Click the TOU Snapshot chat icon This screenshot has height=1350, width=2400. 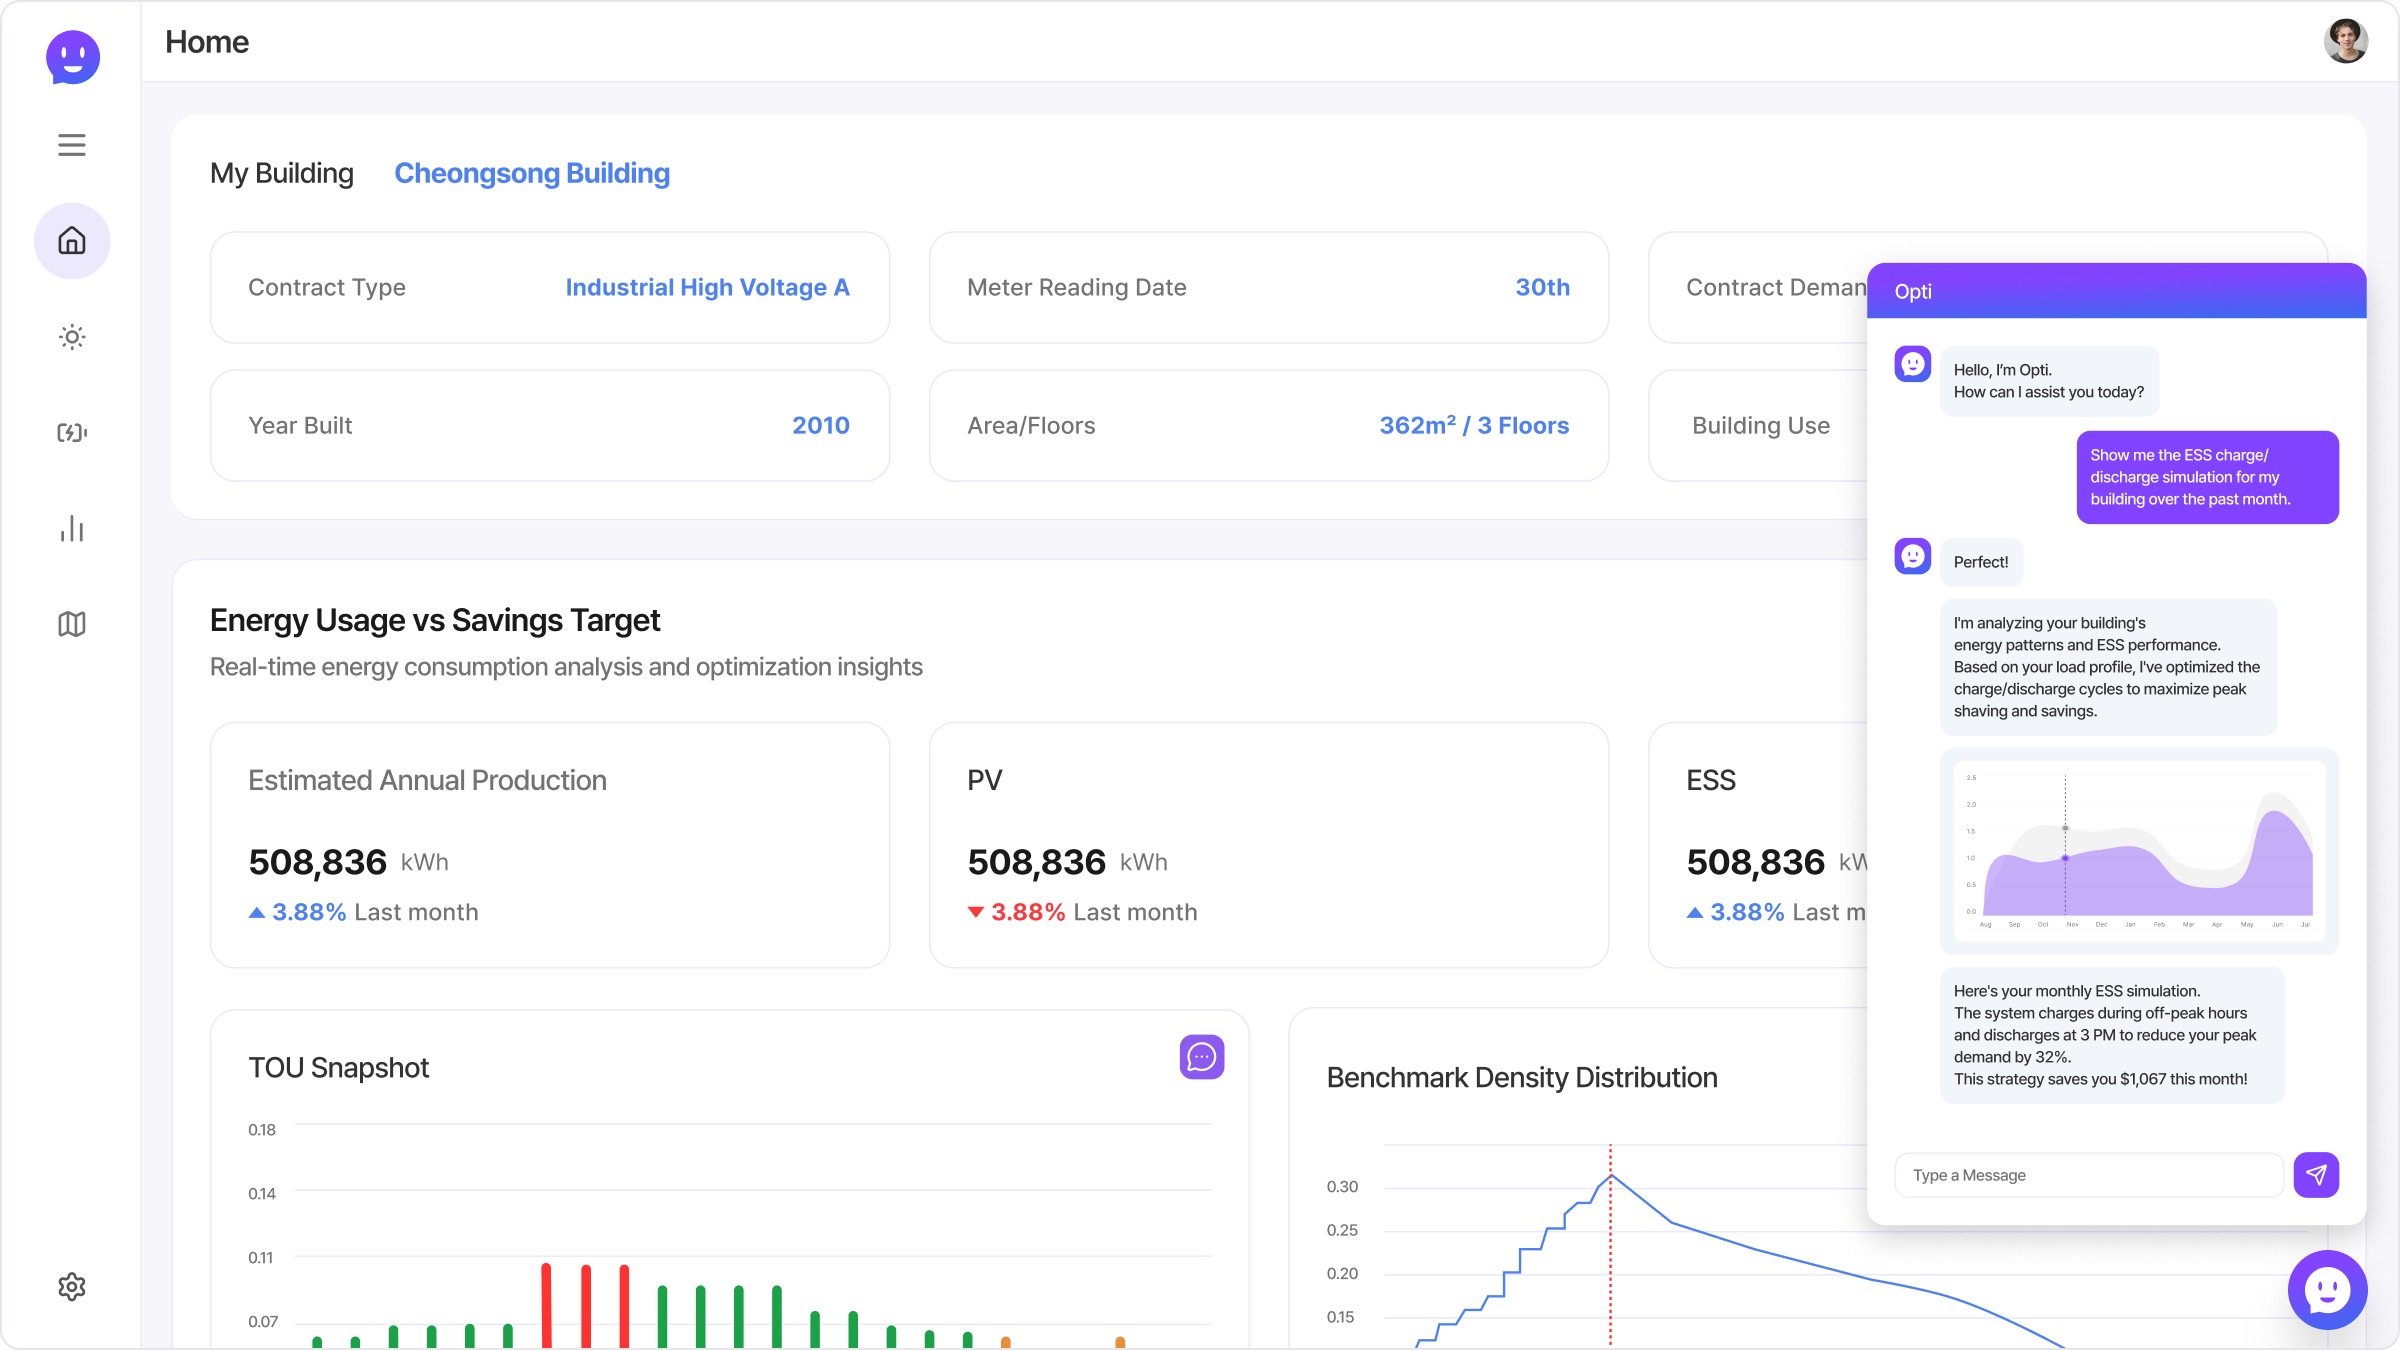click(1201, 1057)
